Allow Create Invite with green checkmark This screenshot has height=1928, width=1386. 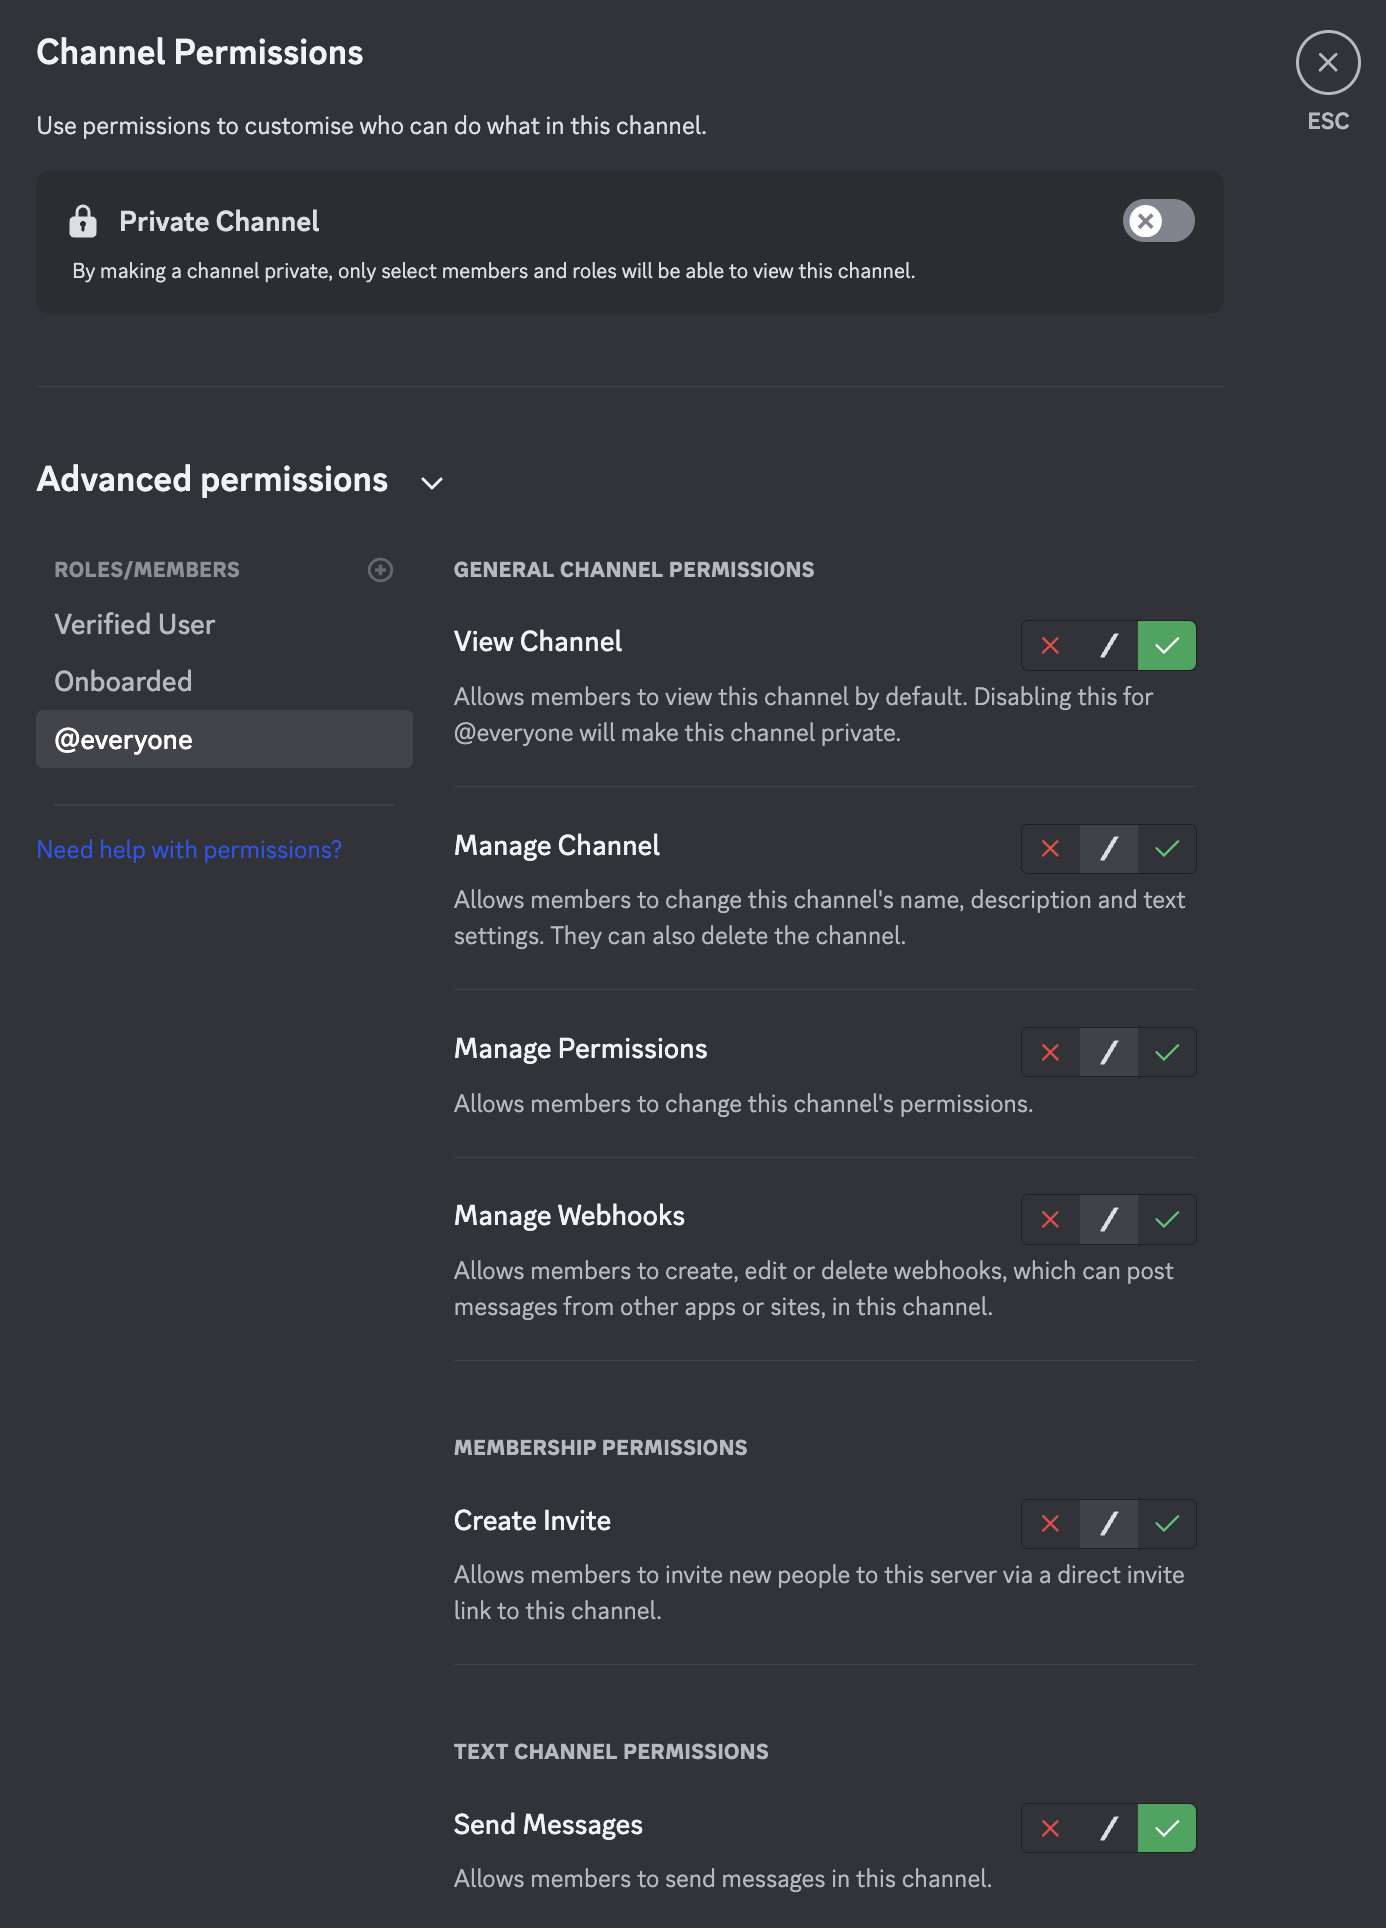(x=1167, y=1524)
